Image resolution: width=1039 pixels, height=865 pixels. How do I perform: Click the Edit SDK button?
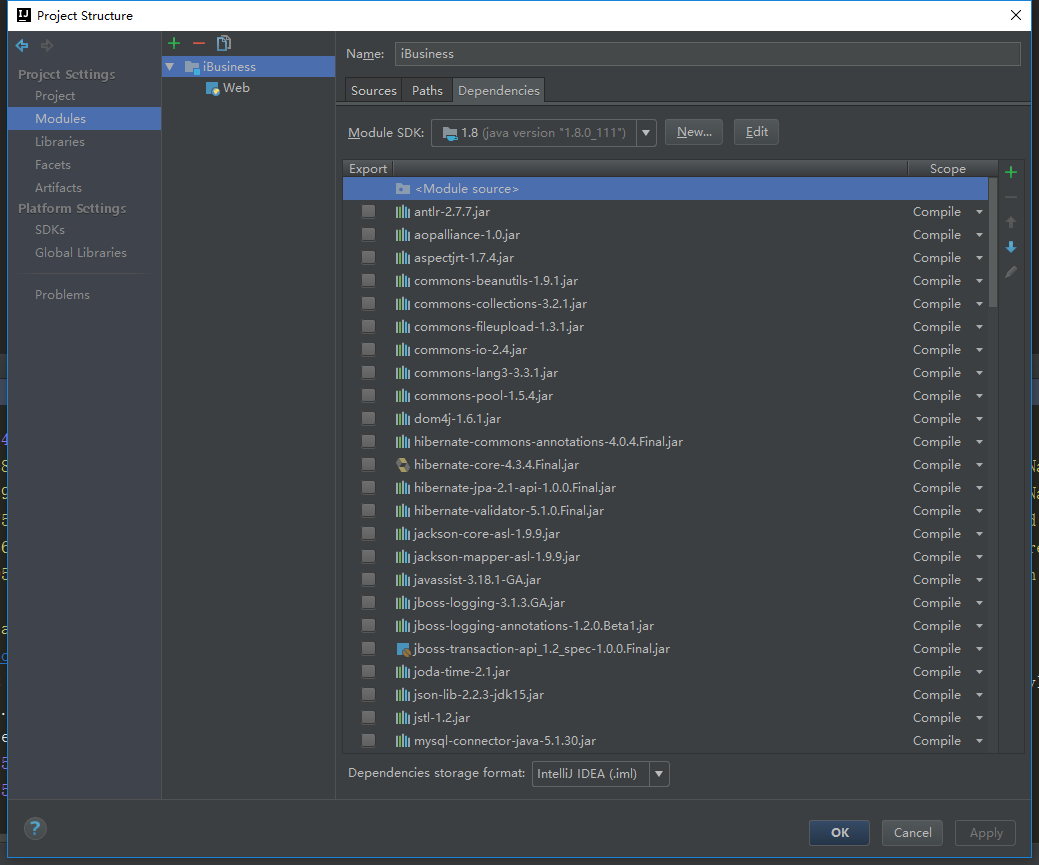(x=756, y=132)
